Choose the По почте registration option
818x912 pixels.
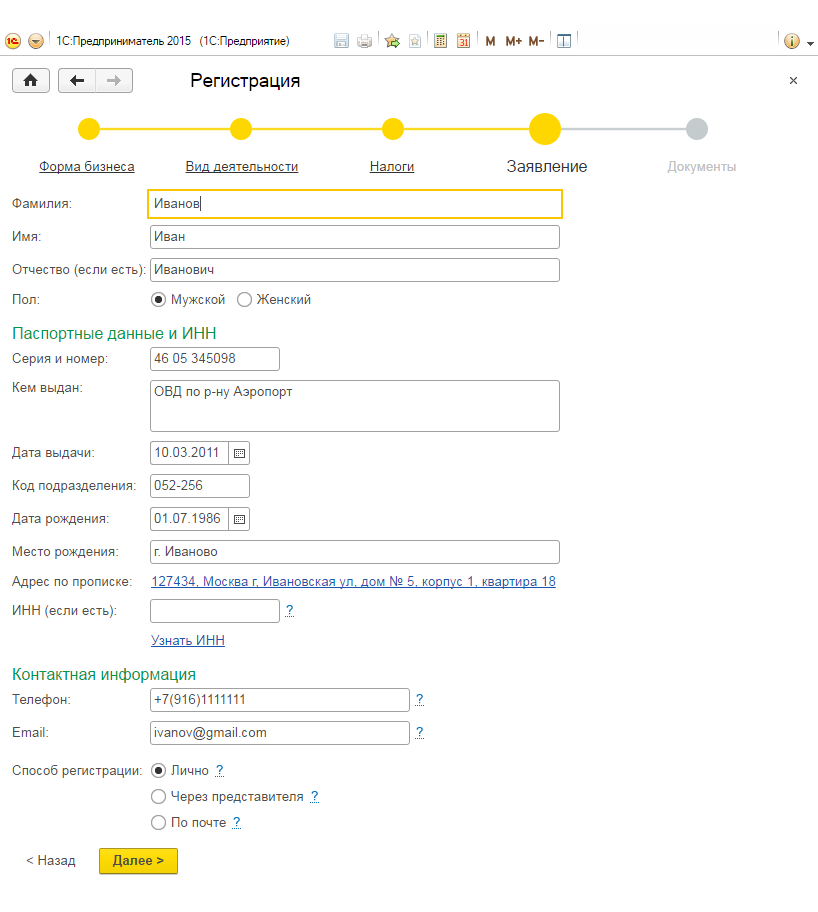point(158,822)
